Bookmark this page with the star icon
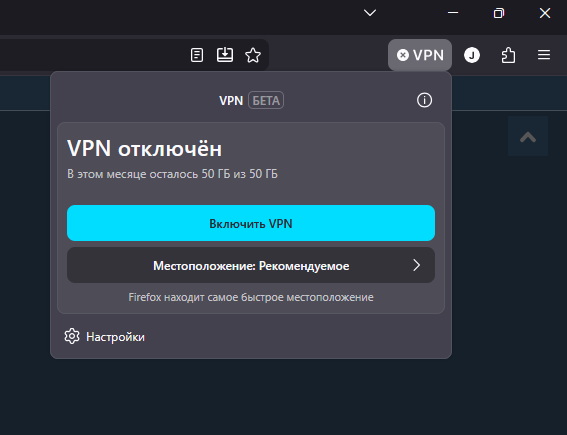Screen dimensions: 567x435 (253, 55)
